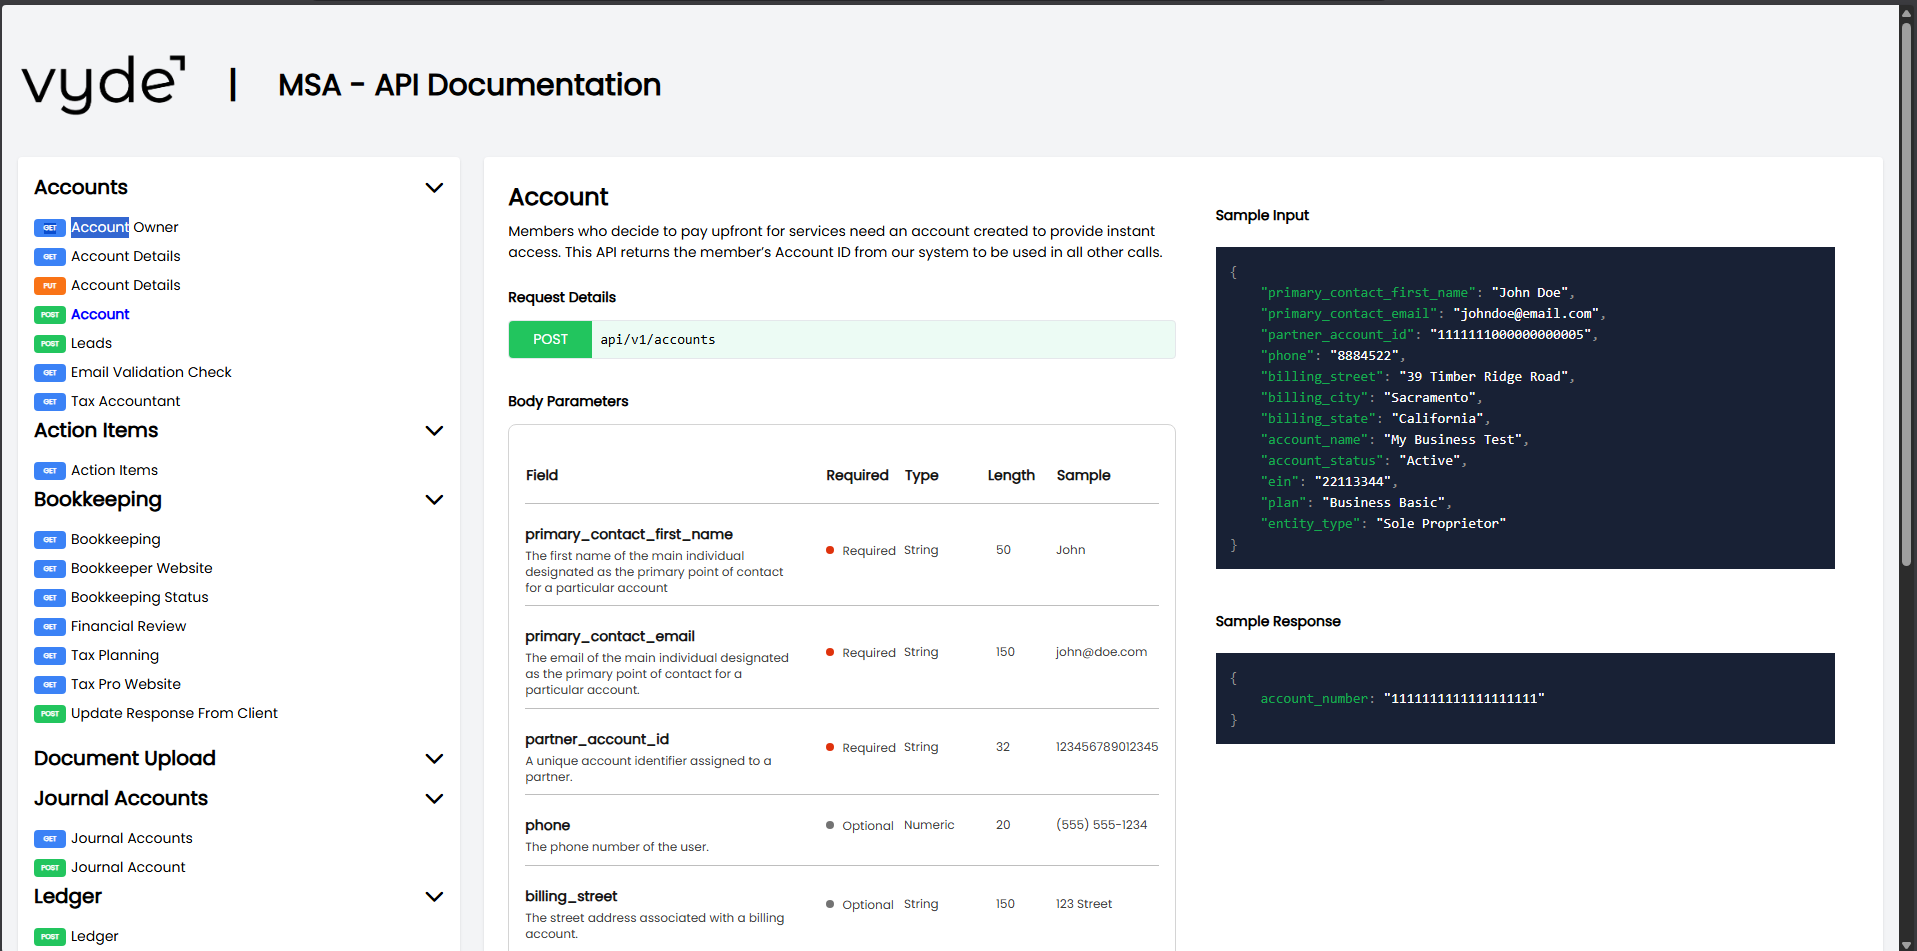Viewport: 1917px width, 951px height.
Task: Click the GET badge beside Tax Accountant
Action: [50, 402]
